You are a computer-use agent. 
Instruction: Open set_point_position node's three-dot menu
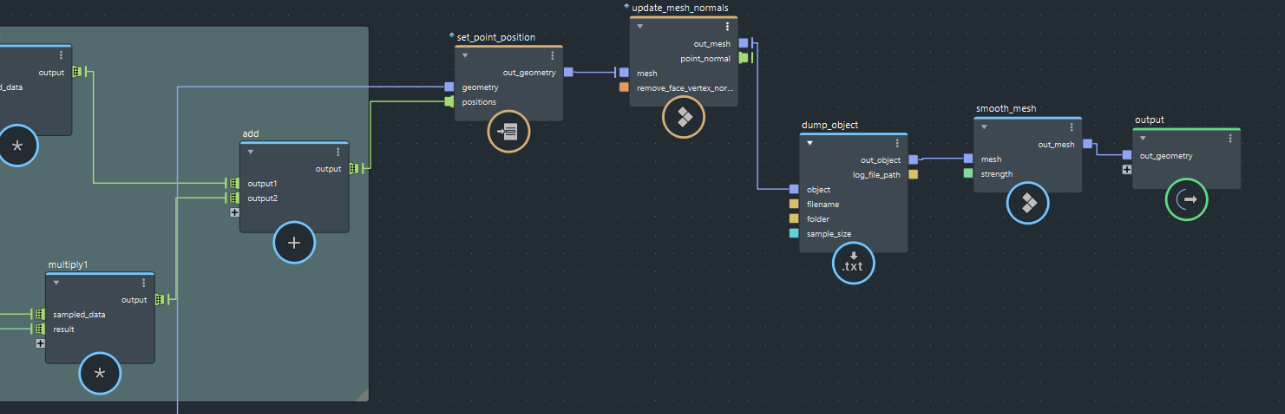point(553,55)
